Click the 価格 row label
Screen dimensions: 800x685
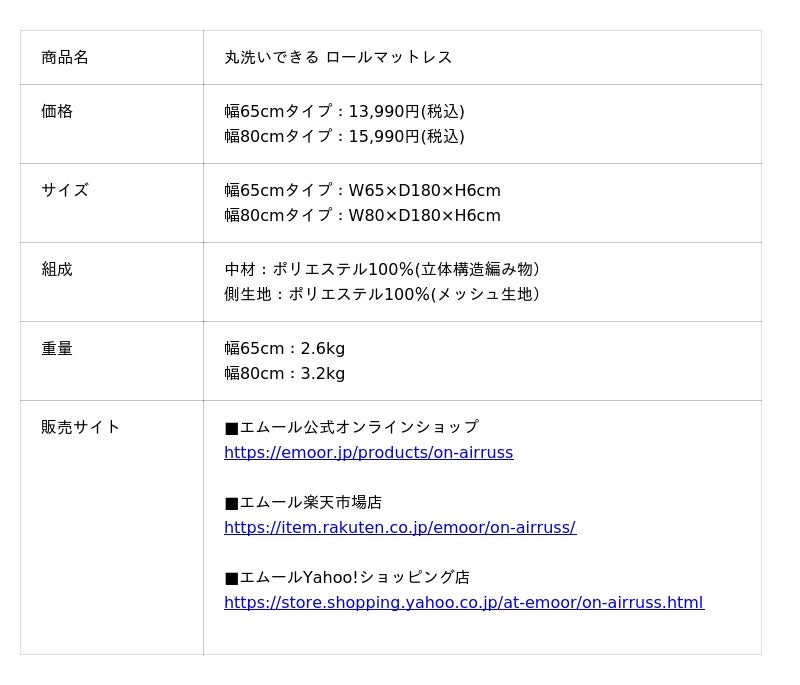click(x=57, y=112)
